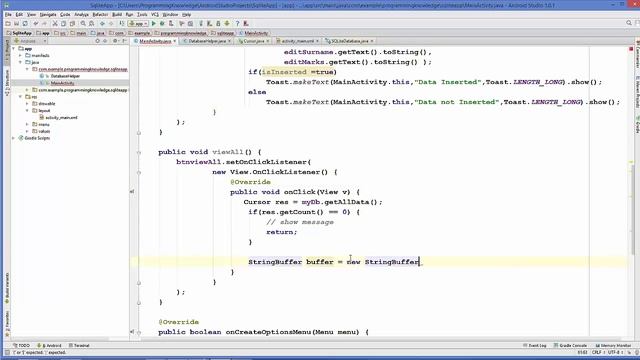This screenshot has width=640, height=360.
Task: Open the Android tool window at bottom
Action: pyautogui.click(x=49, y=345)
